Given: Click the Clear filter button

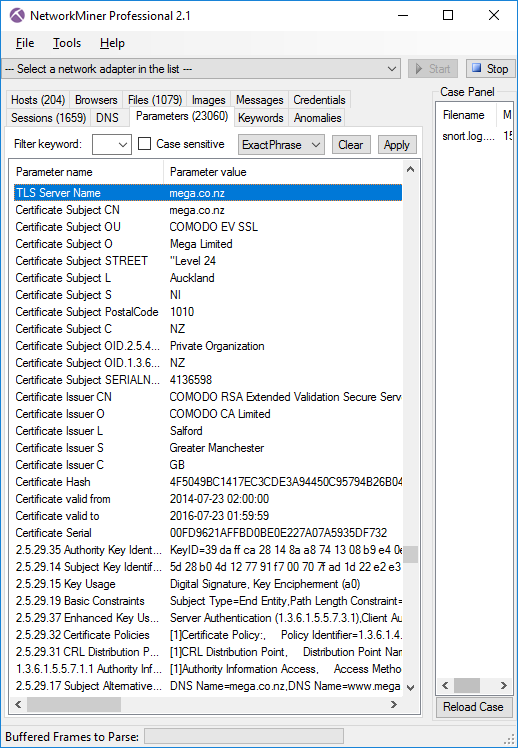Looking at the screenshot, I should [x=351, y=145].
